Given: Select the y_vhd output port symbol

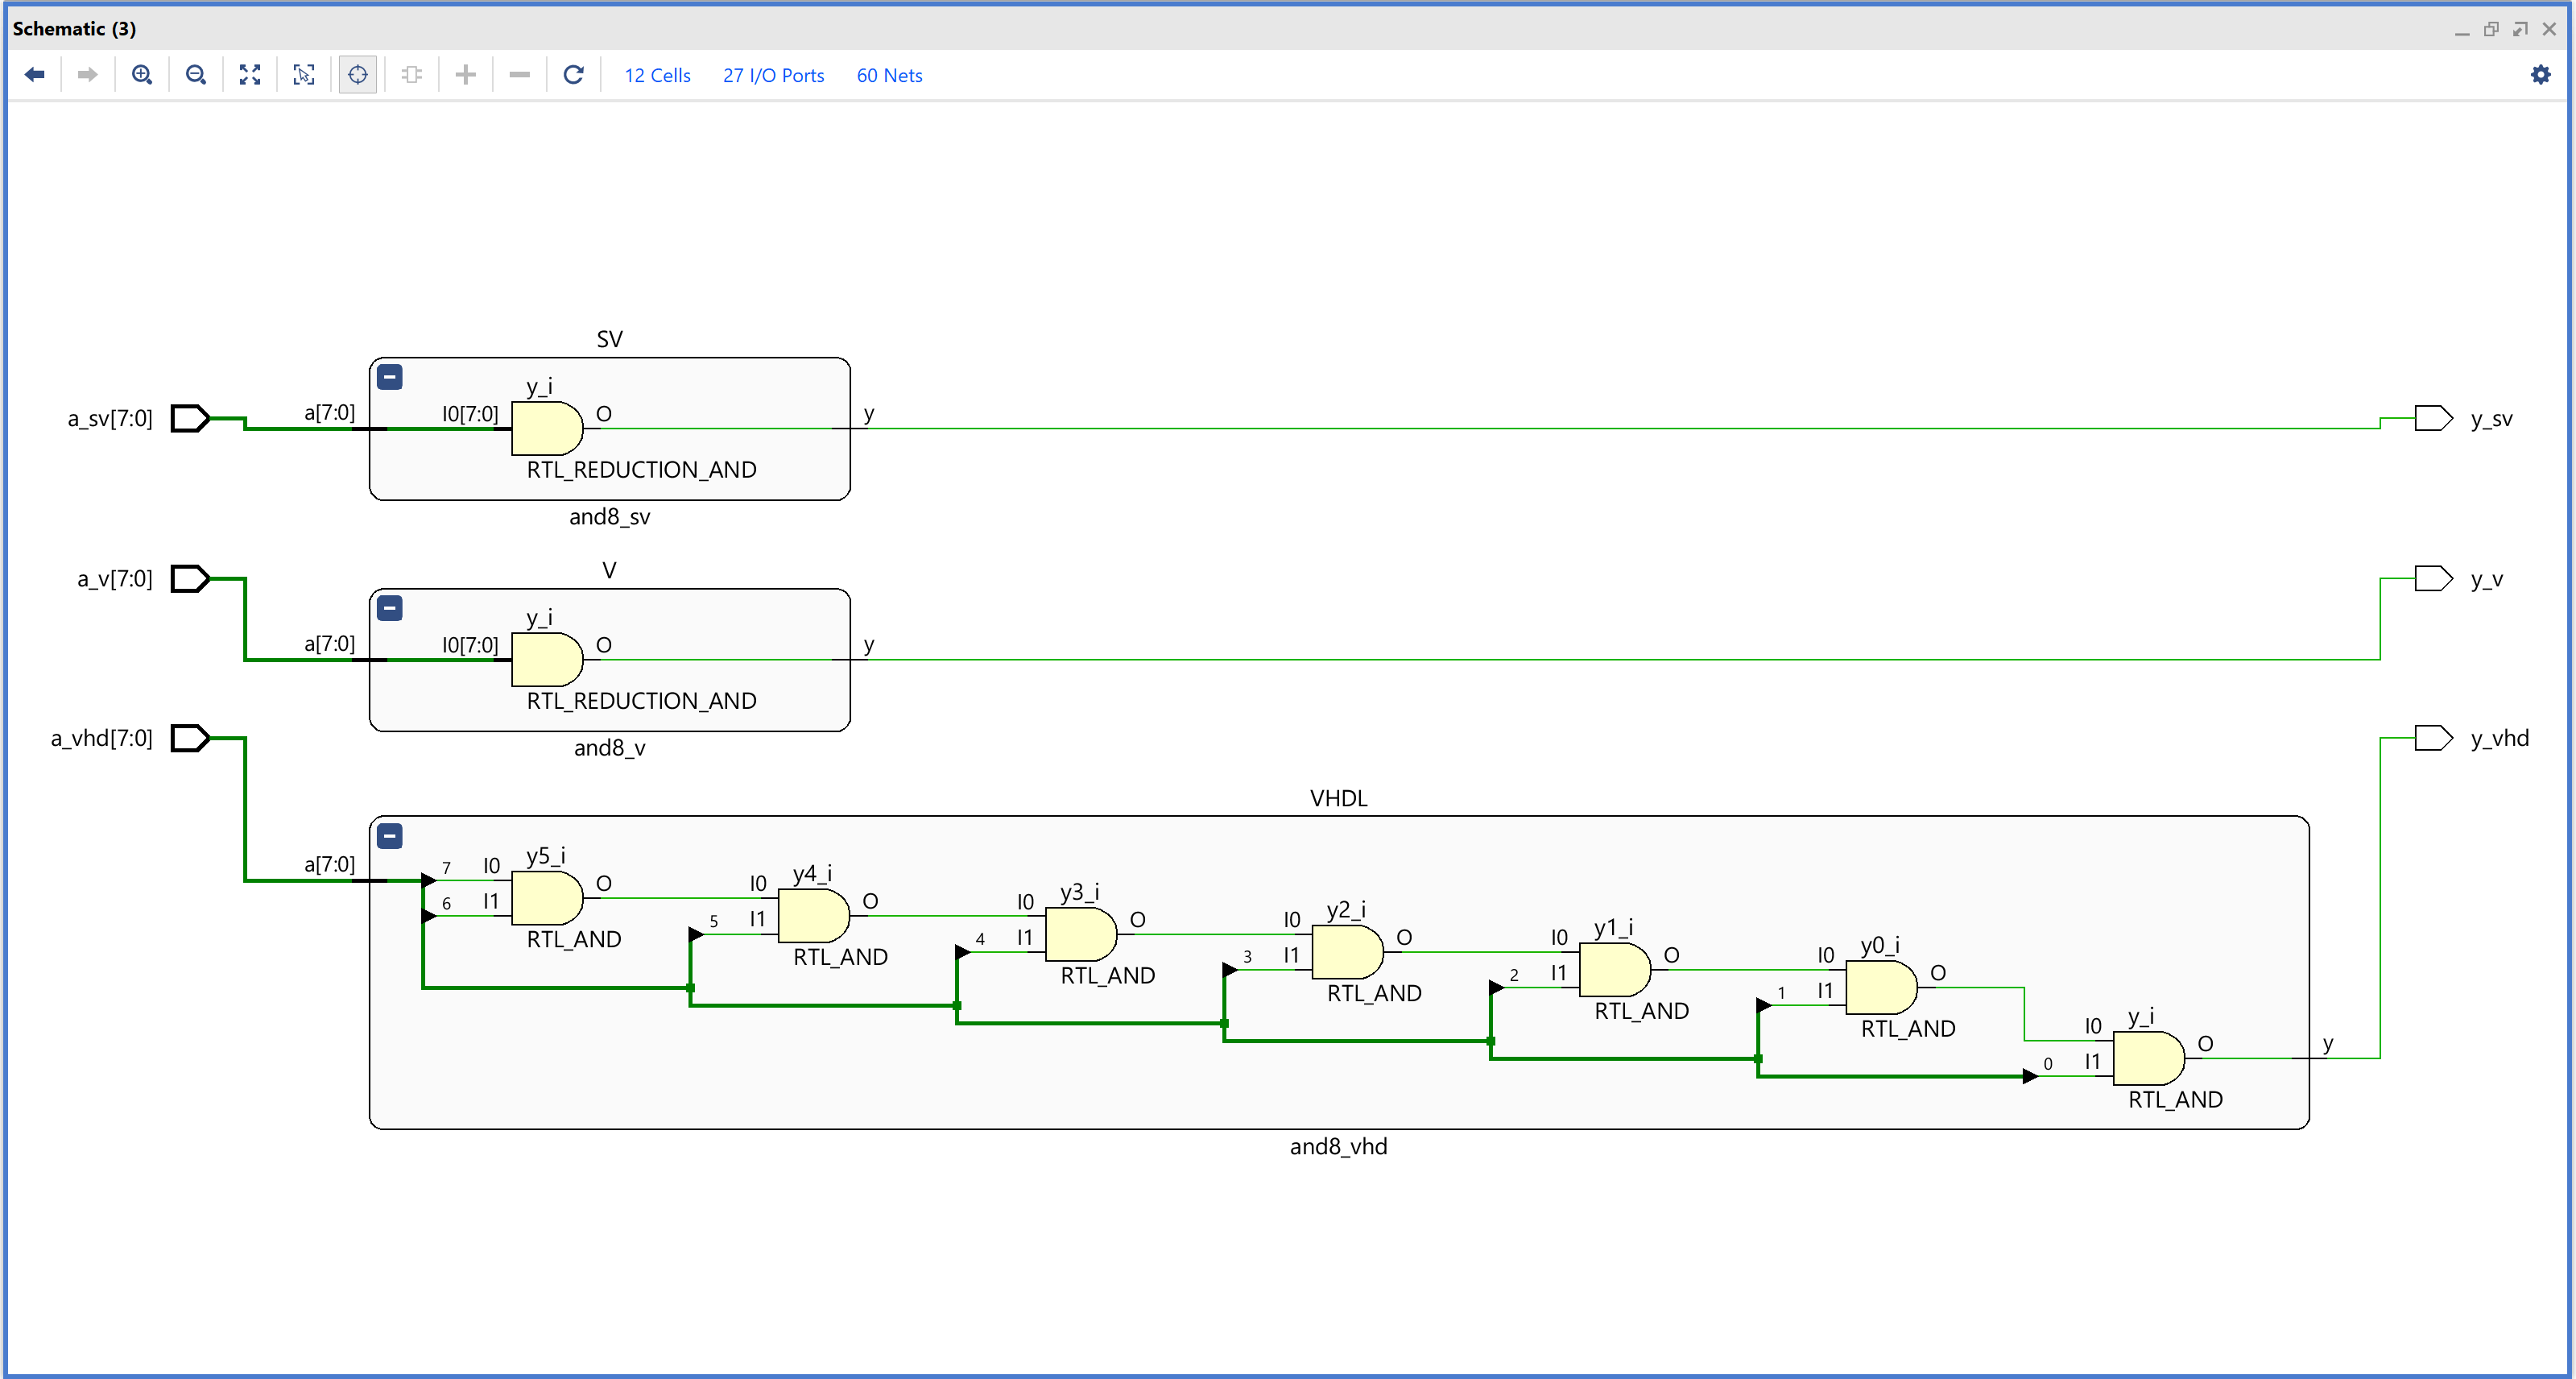Looking at the screenshot, I should 2432,738.
